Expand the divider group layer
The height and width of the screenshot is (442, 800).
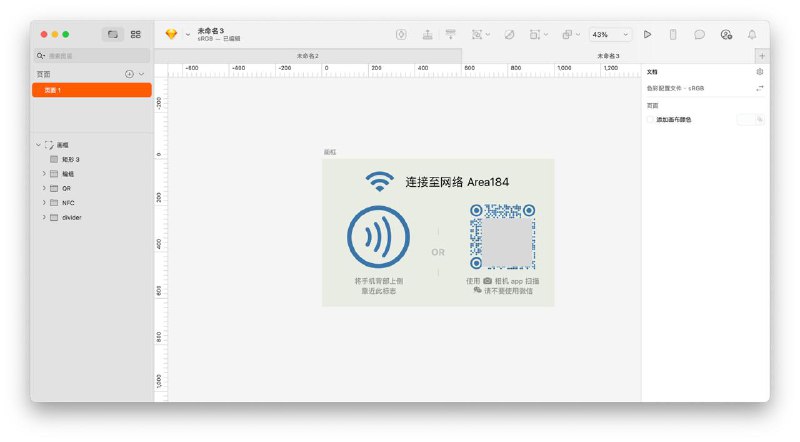pyautogui.click(x=44, y=217)
